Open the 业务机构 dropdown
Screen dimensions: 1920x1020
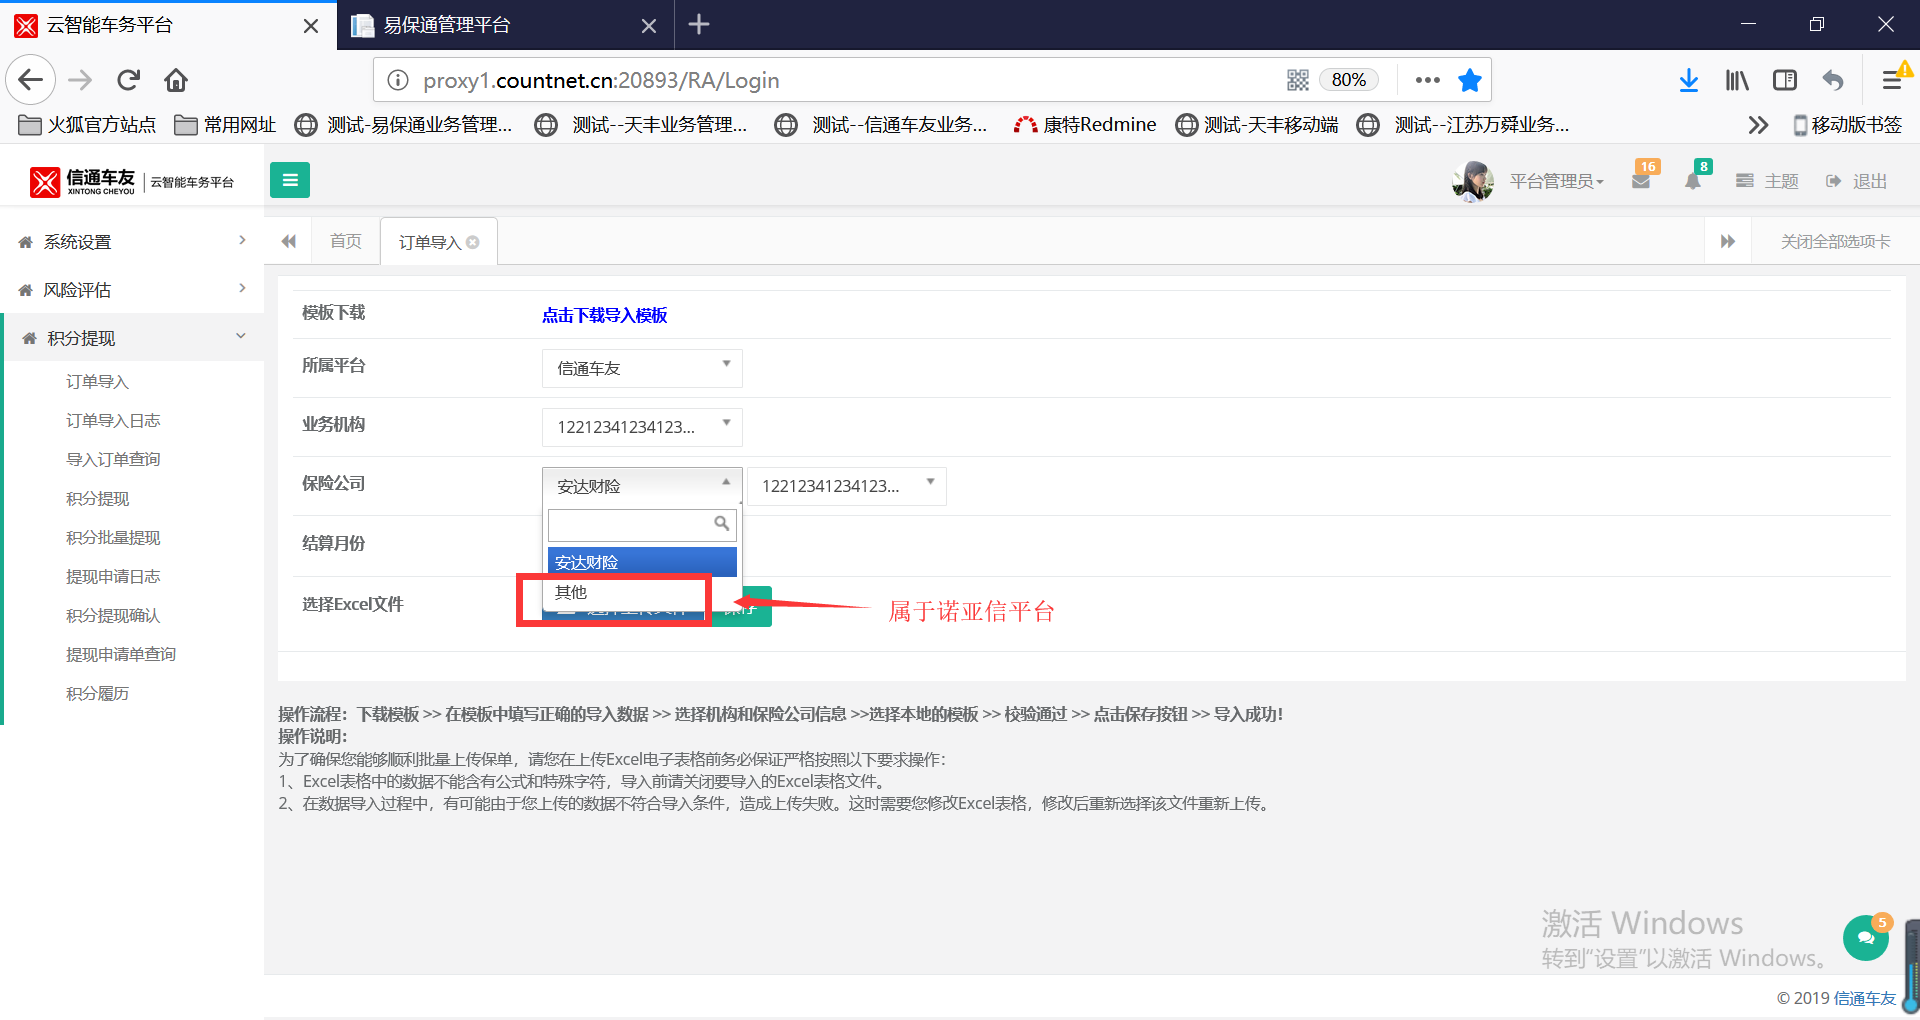642,427
